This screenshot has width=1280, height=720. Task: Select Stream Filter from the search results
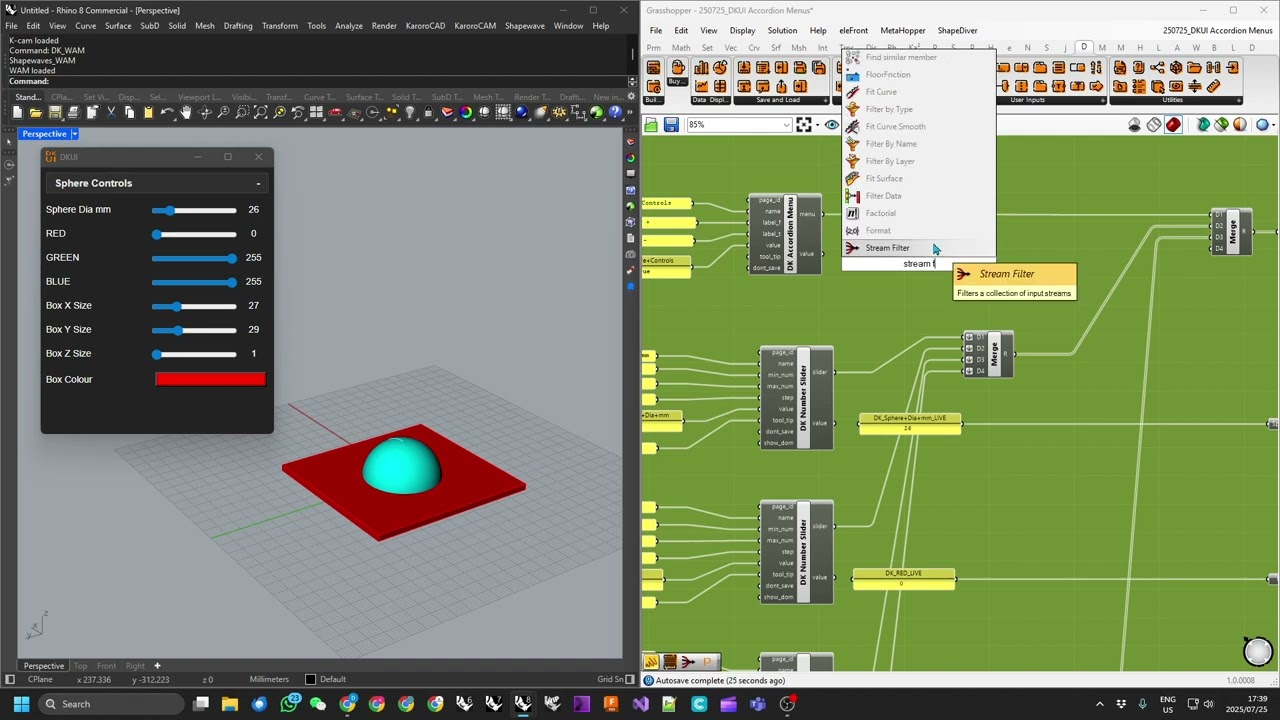pos(887,248)
